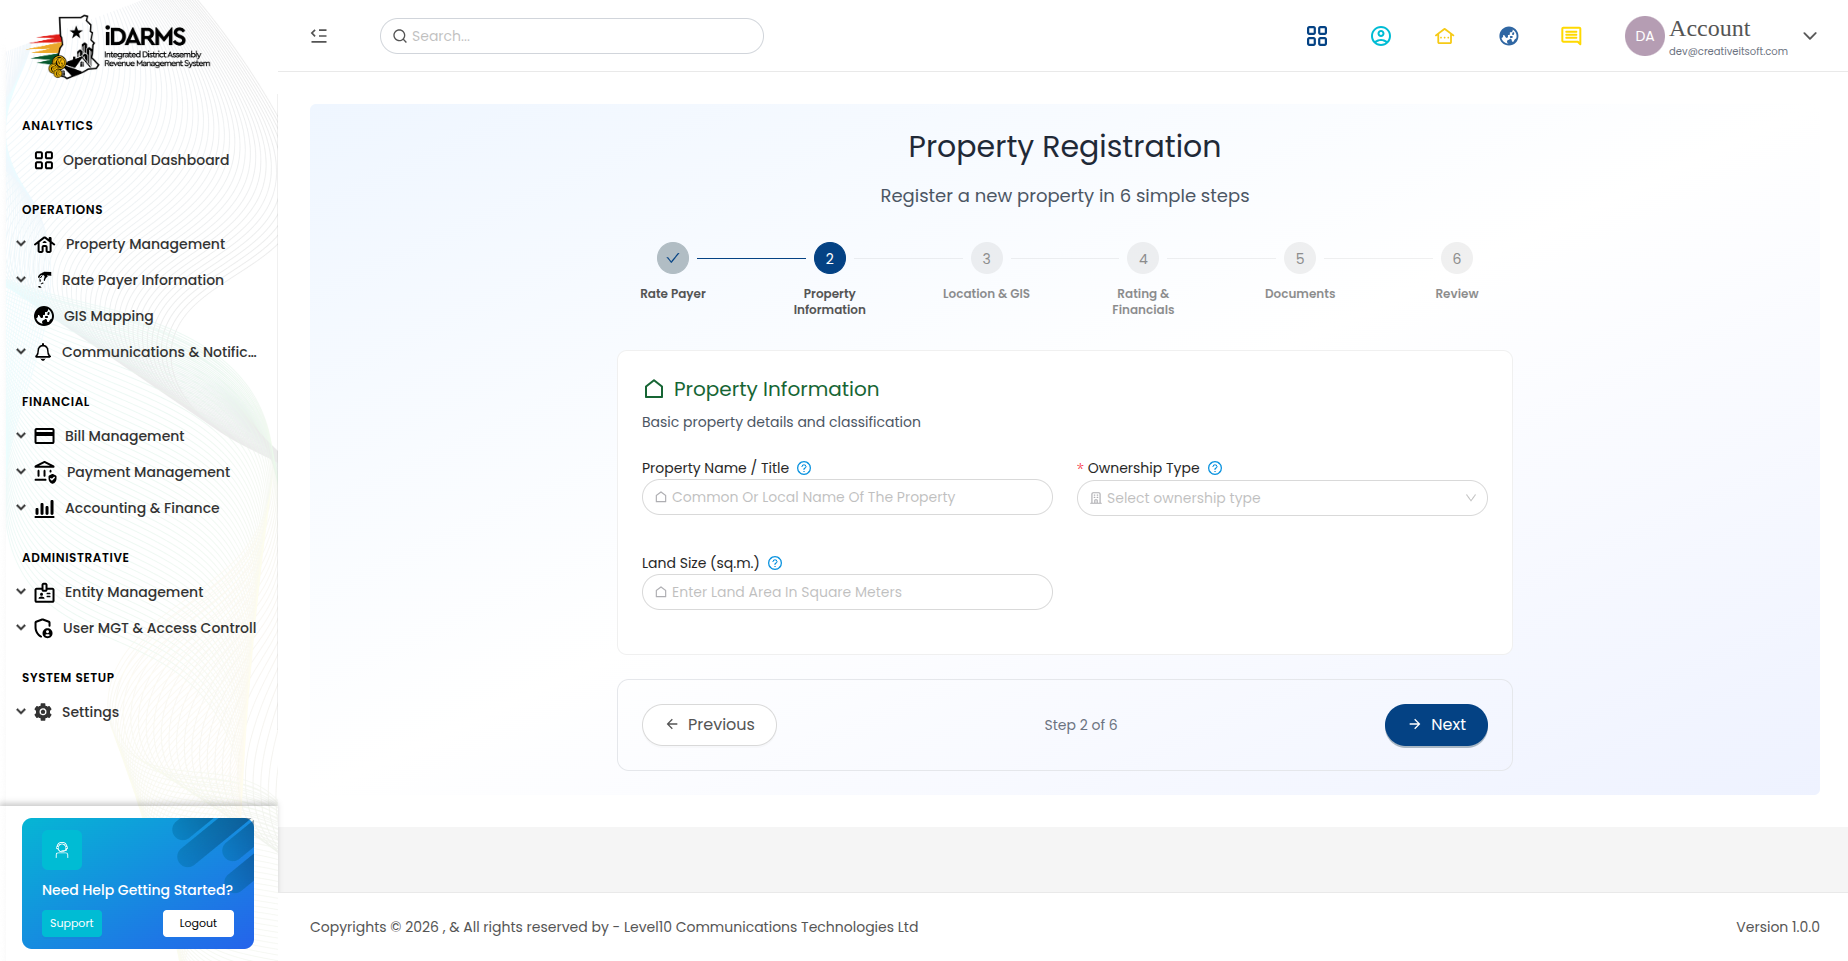This screenshot has height=961, width=1848.
Task: Focus the Land Size input field
Action: [x=847, y=592]
